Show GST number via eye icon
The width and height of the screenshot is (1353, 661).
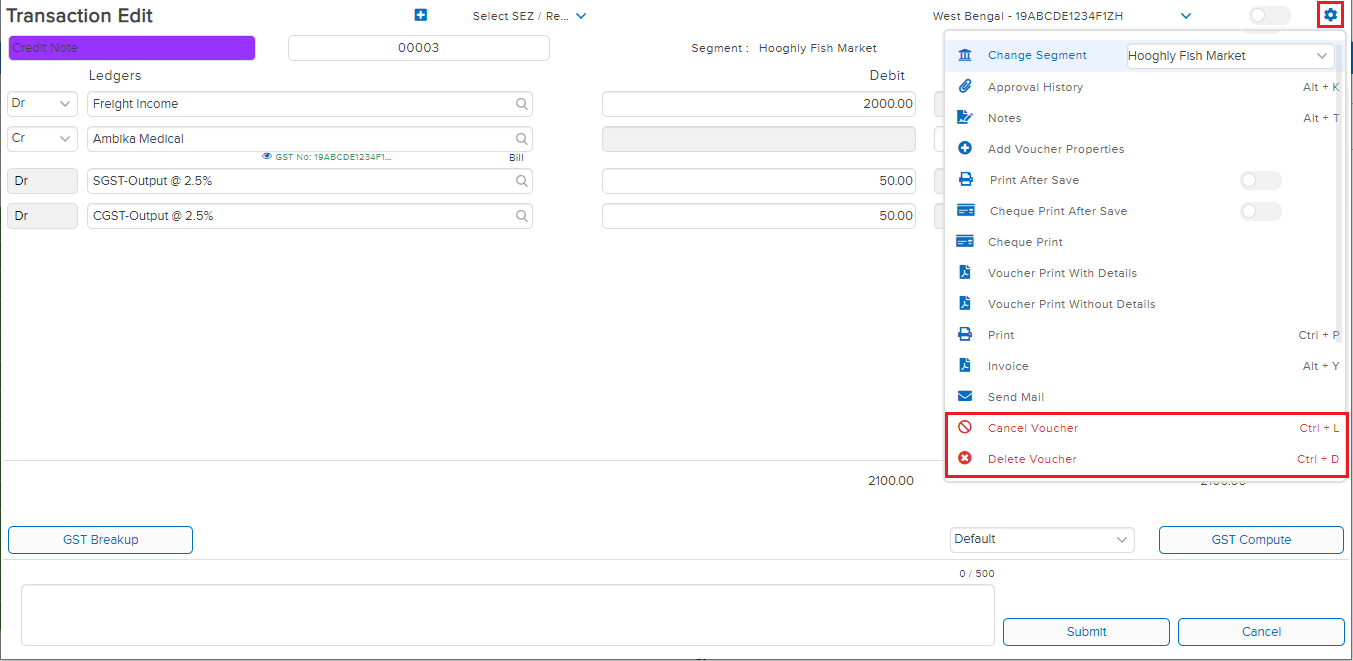[x=267, y=157]
